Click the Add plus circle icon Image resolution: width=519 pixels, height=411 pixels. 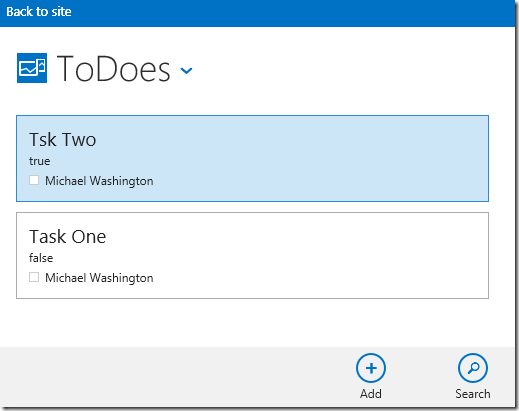pyautogui.click(x=371, y=368)
